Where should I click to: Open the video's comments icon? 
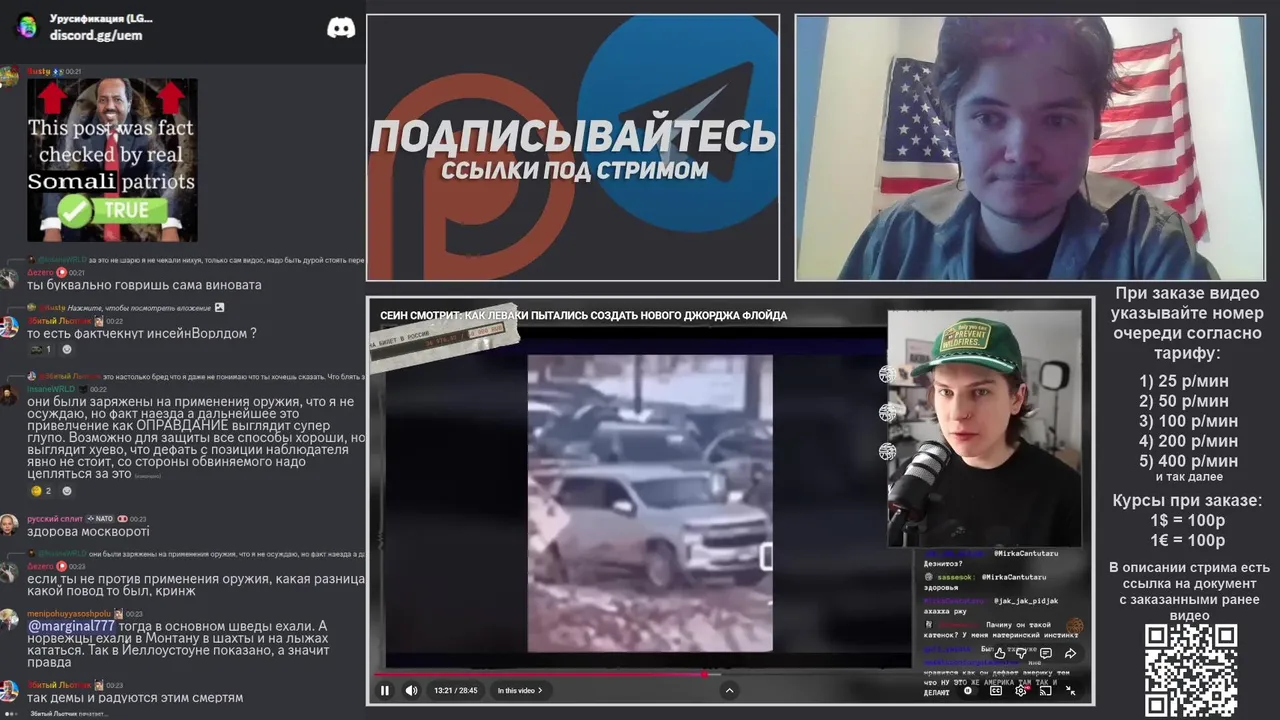pyautogui.click(x=1046, y=653)
